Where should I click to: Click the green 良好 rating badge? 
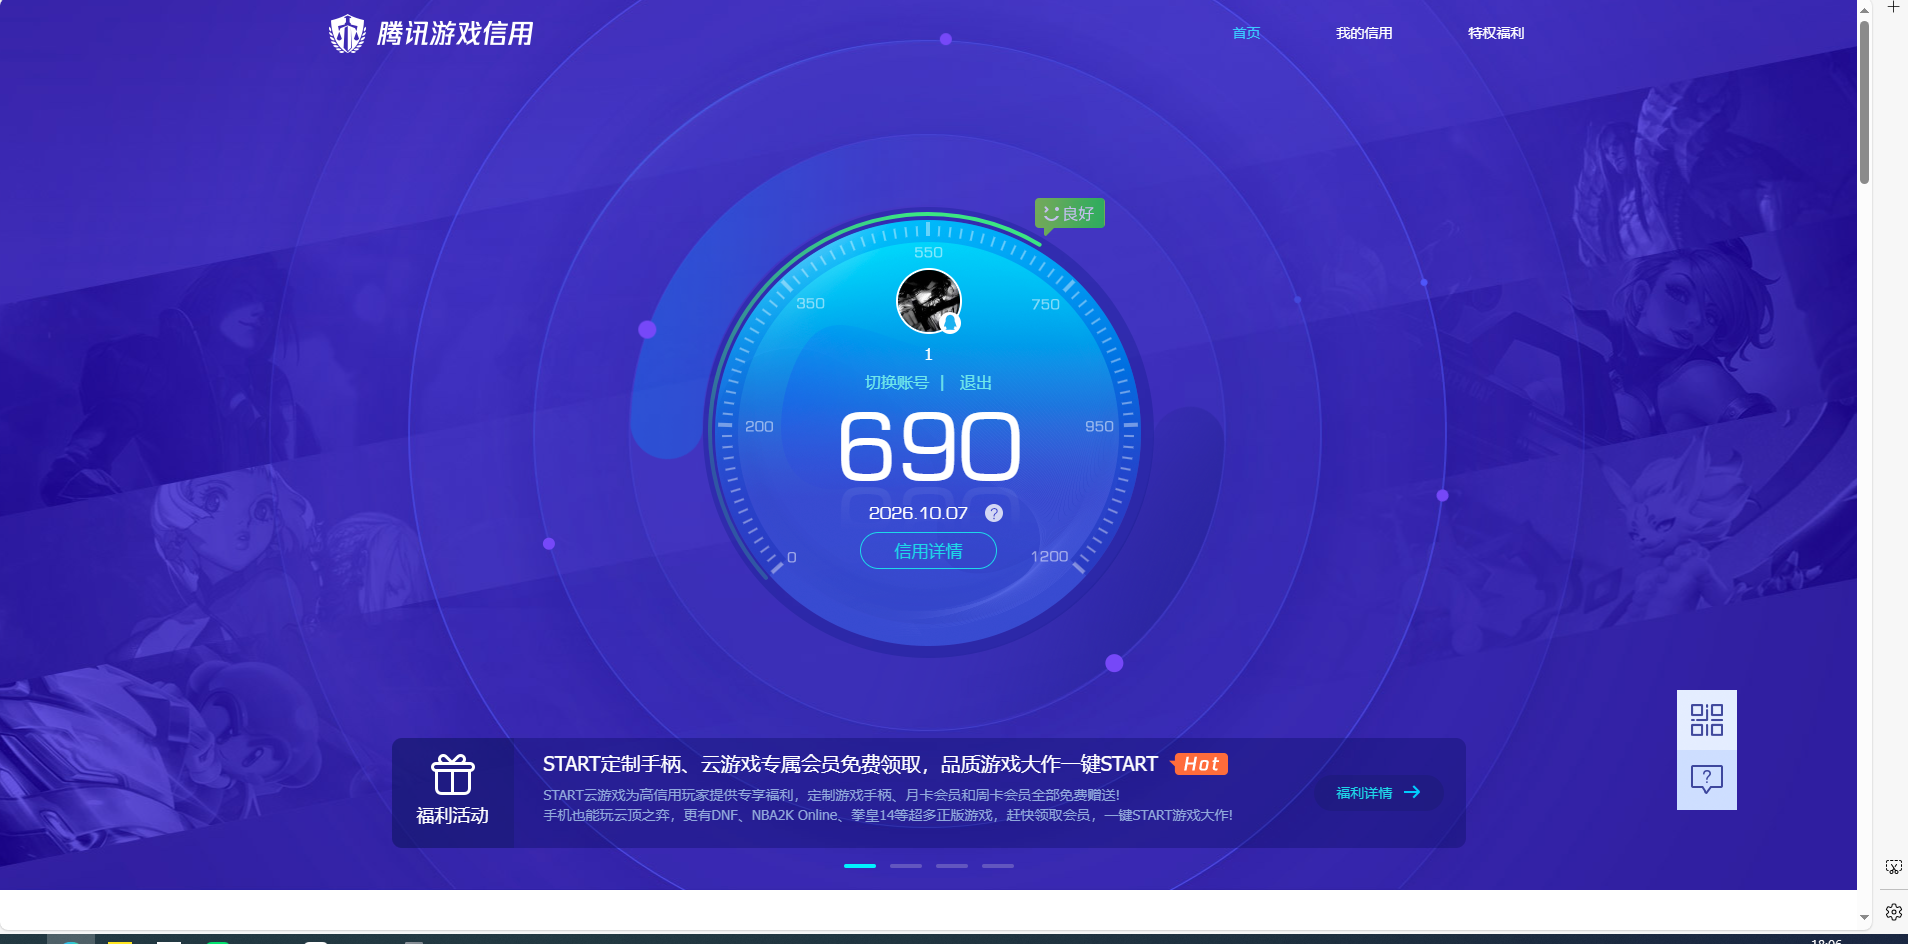tap(1069, 214)
